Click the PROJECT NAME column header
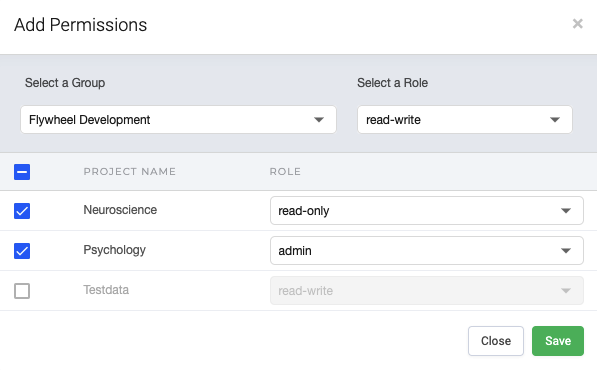The height and width of the screenshot is (370, 597). (x=129, y=172)
